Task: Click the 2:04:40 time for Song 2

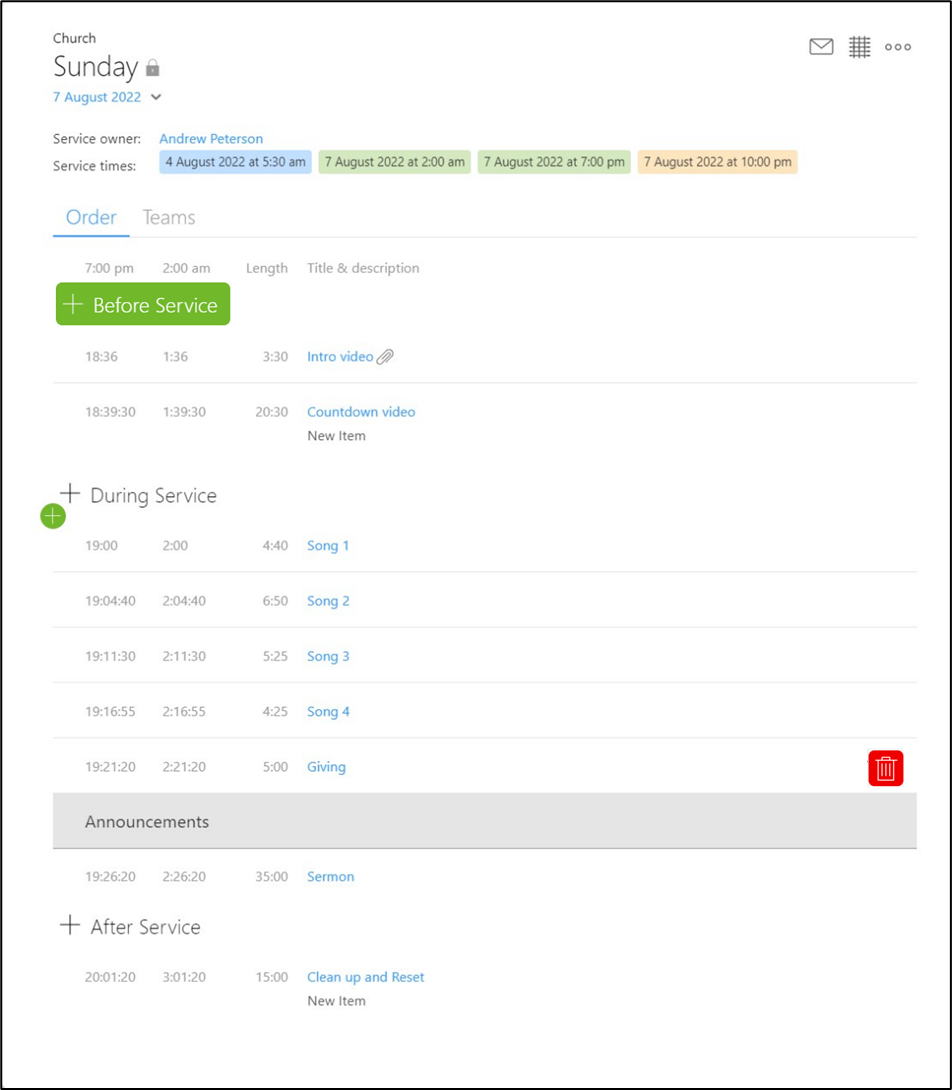Action: 184,601
